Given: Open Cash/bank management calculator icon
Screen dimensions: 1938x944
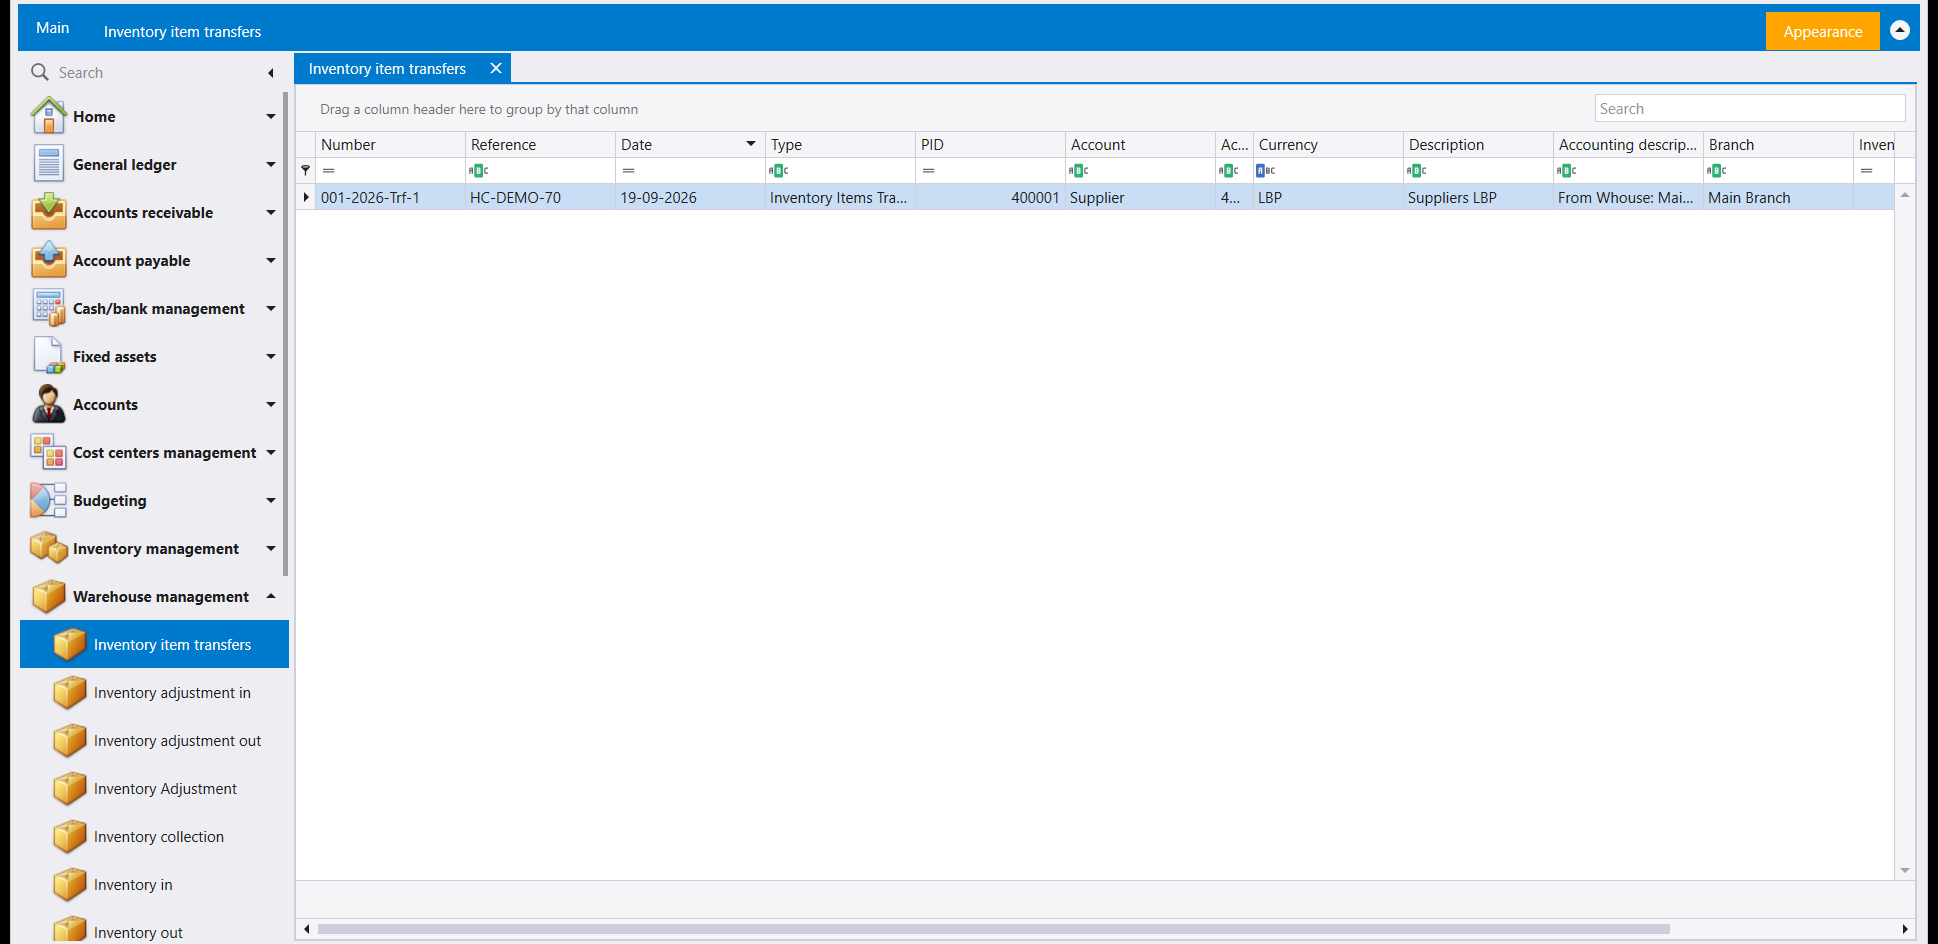Looking at the screenshot, I should pos(48,308).
